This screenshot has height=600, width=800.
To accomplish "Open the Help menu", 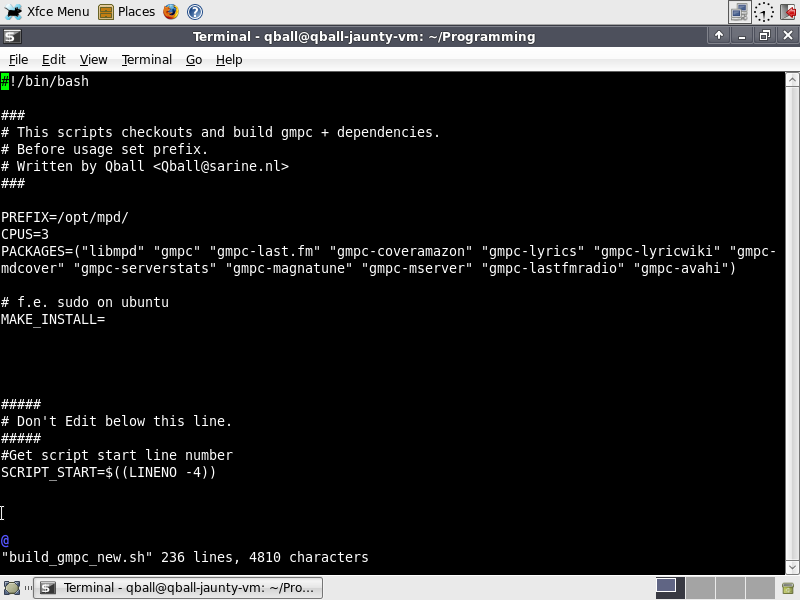I will 229,60.
